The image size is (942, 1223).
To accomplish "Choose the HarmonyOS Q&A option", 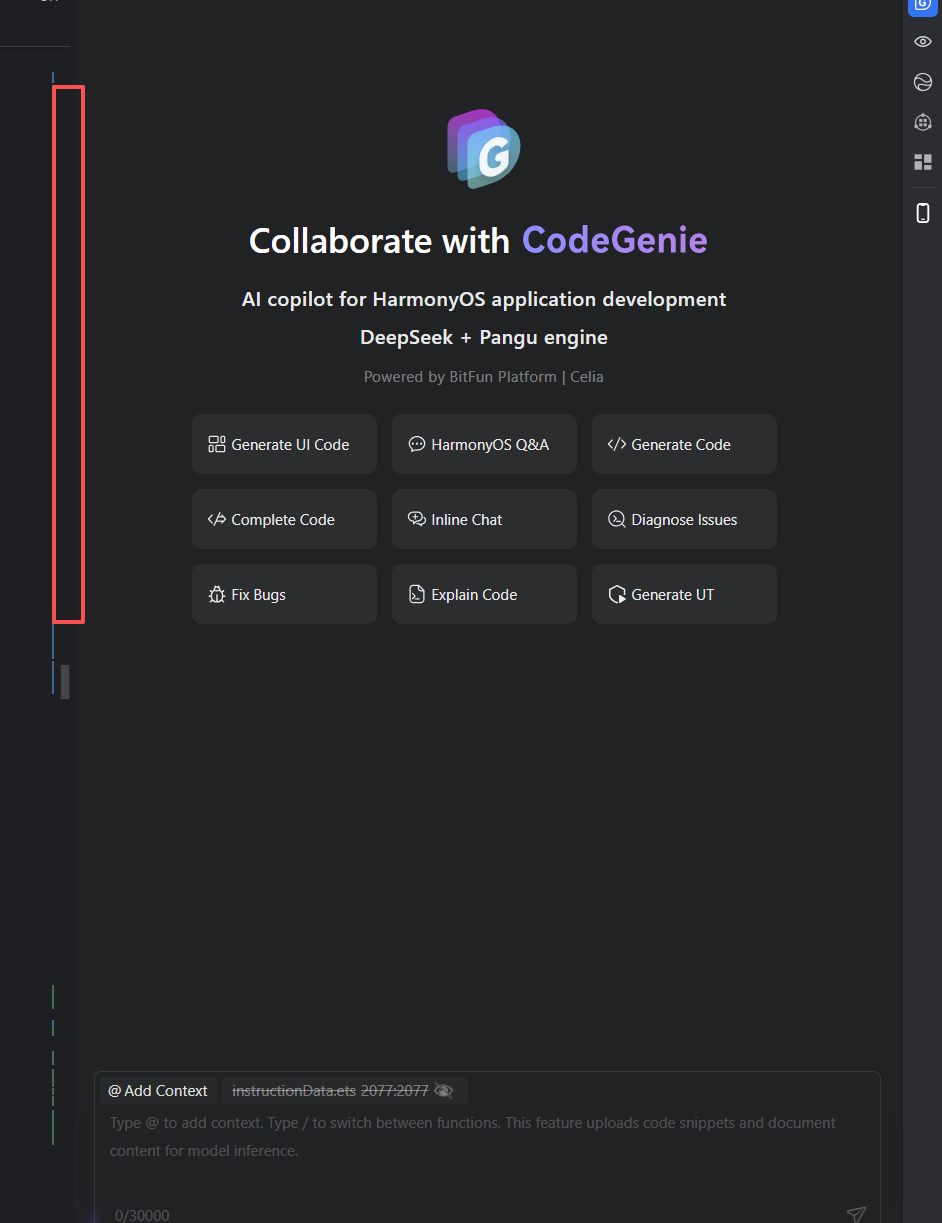I will (484, 444).
